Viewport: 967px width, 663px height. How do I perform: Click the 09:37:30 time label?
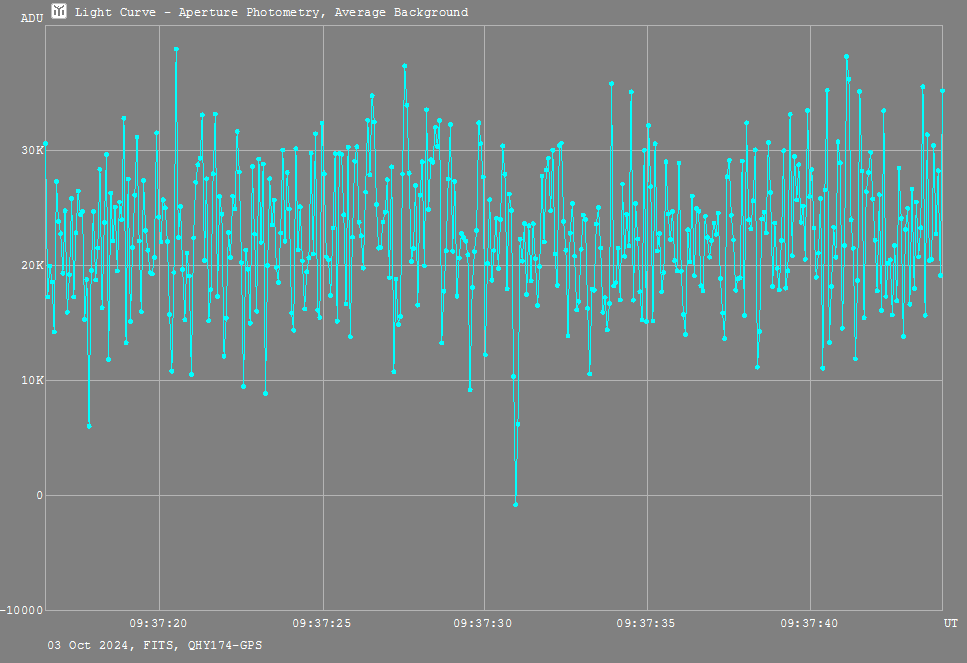[482, 624]
